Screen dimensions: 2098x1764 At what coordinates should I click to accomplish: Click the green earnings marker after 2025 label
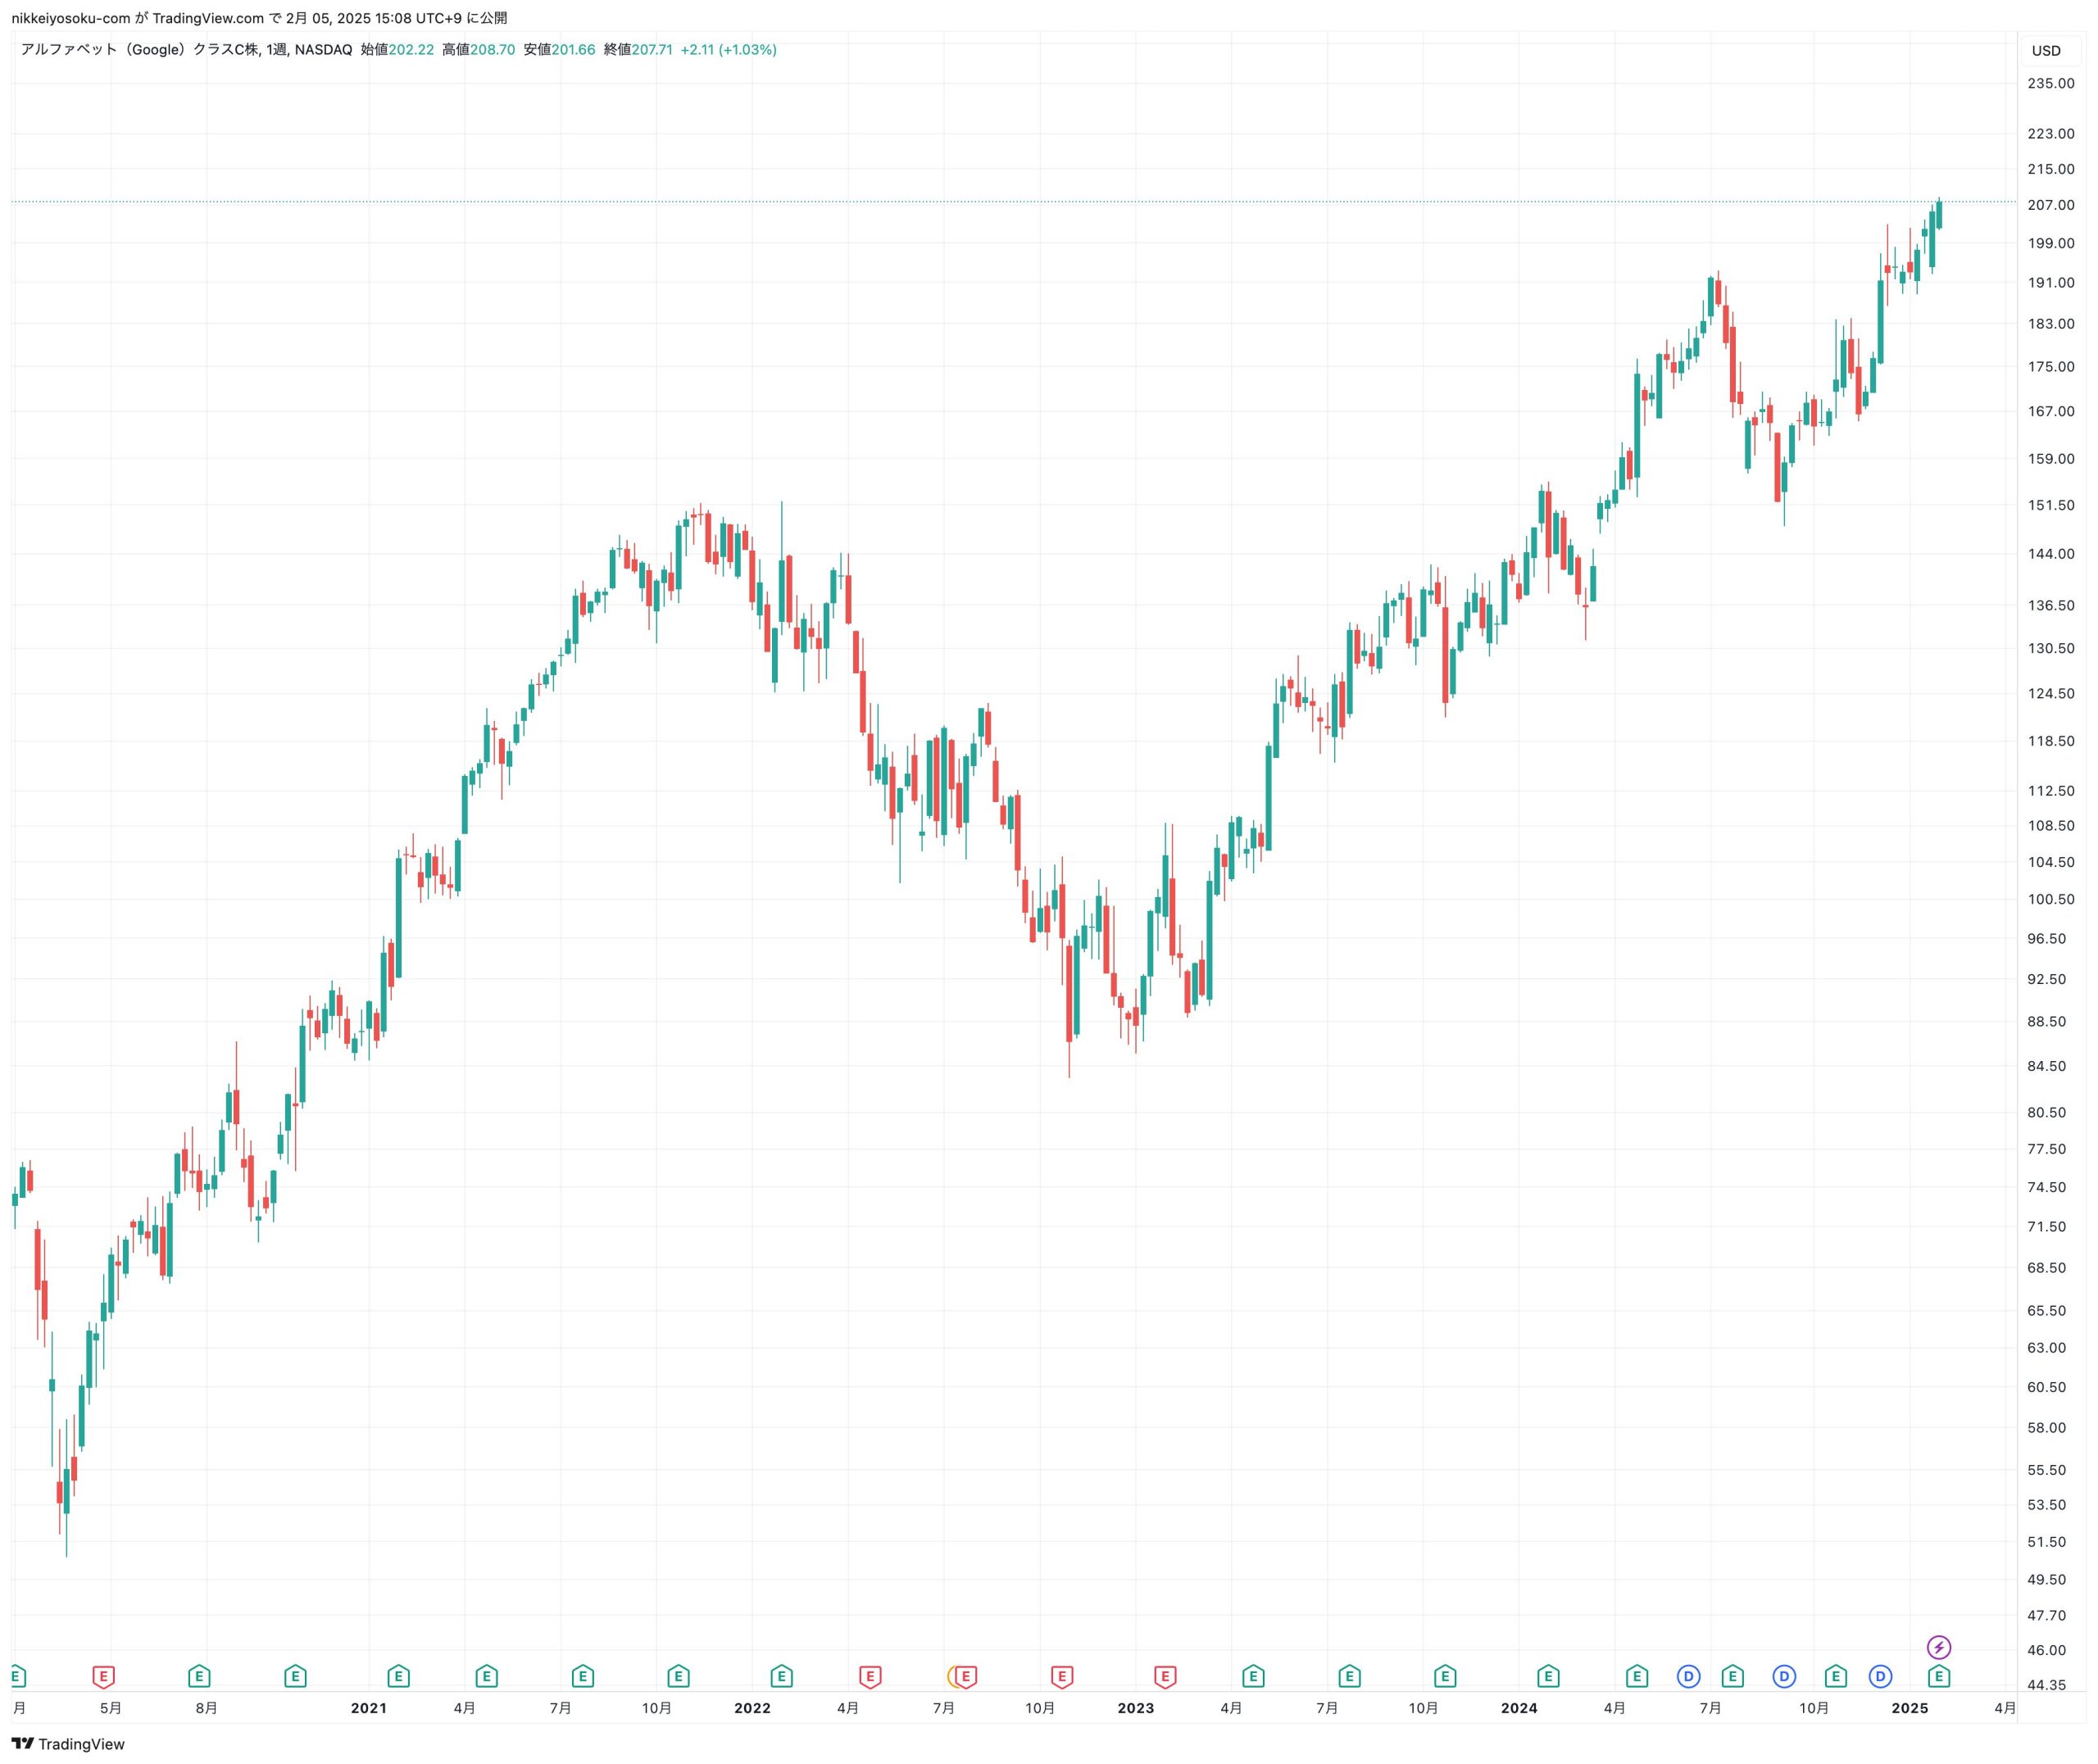coord(1939,1676)
